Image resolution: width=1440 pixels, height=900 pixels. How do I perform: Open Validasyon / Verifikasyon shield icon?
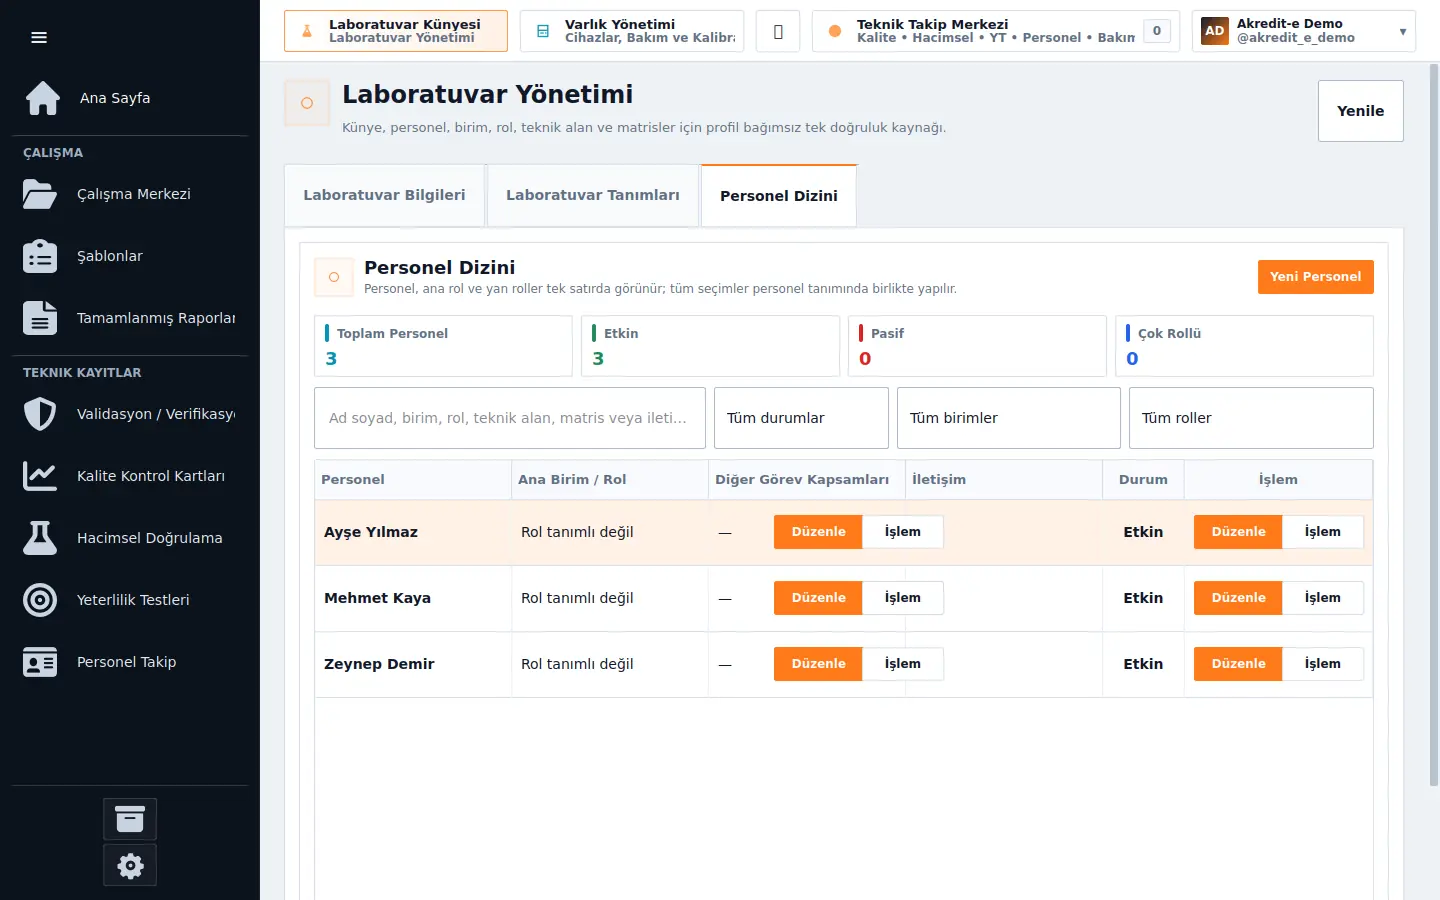click(40, 414)
